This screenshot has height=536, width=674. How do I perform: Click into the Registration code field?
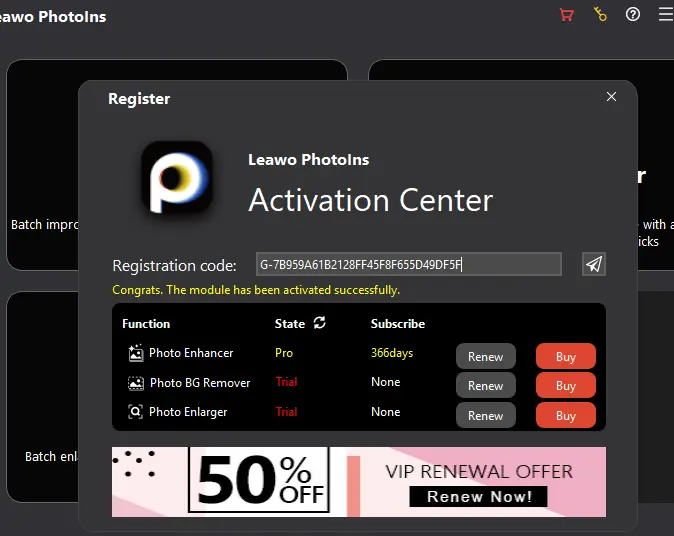click(x=409, y=264)
